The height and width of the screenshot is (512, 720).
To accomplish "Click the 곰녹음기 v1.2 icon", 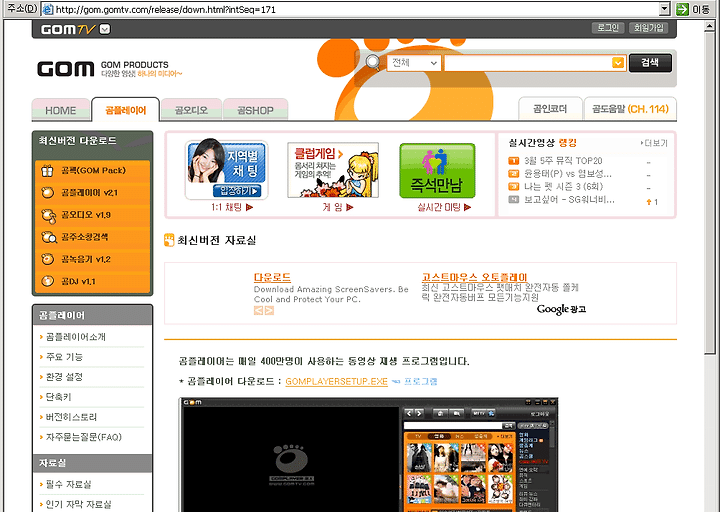I will 47,259.
